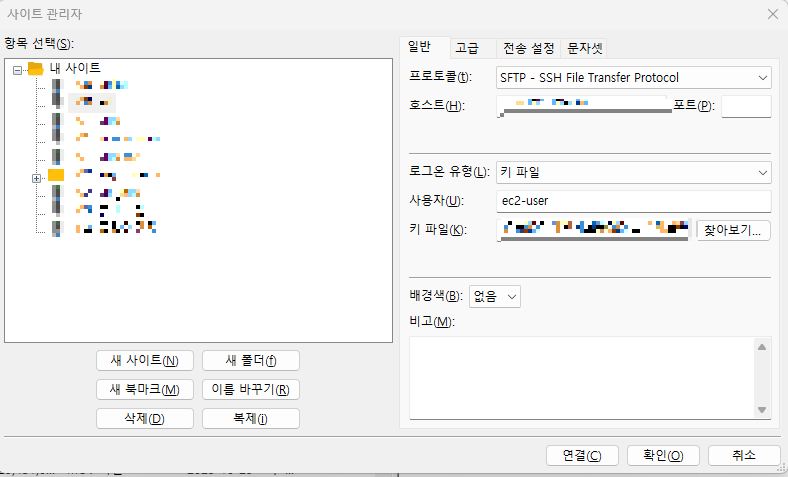The image size is (788, 477).
Task: Collapse the 내 사이트 tree node
Action: point(18,70)
